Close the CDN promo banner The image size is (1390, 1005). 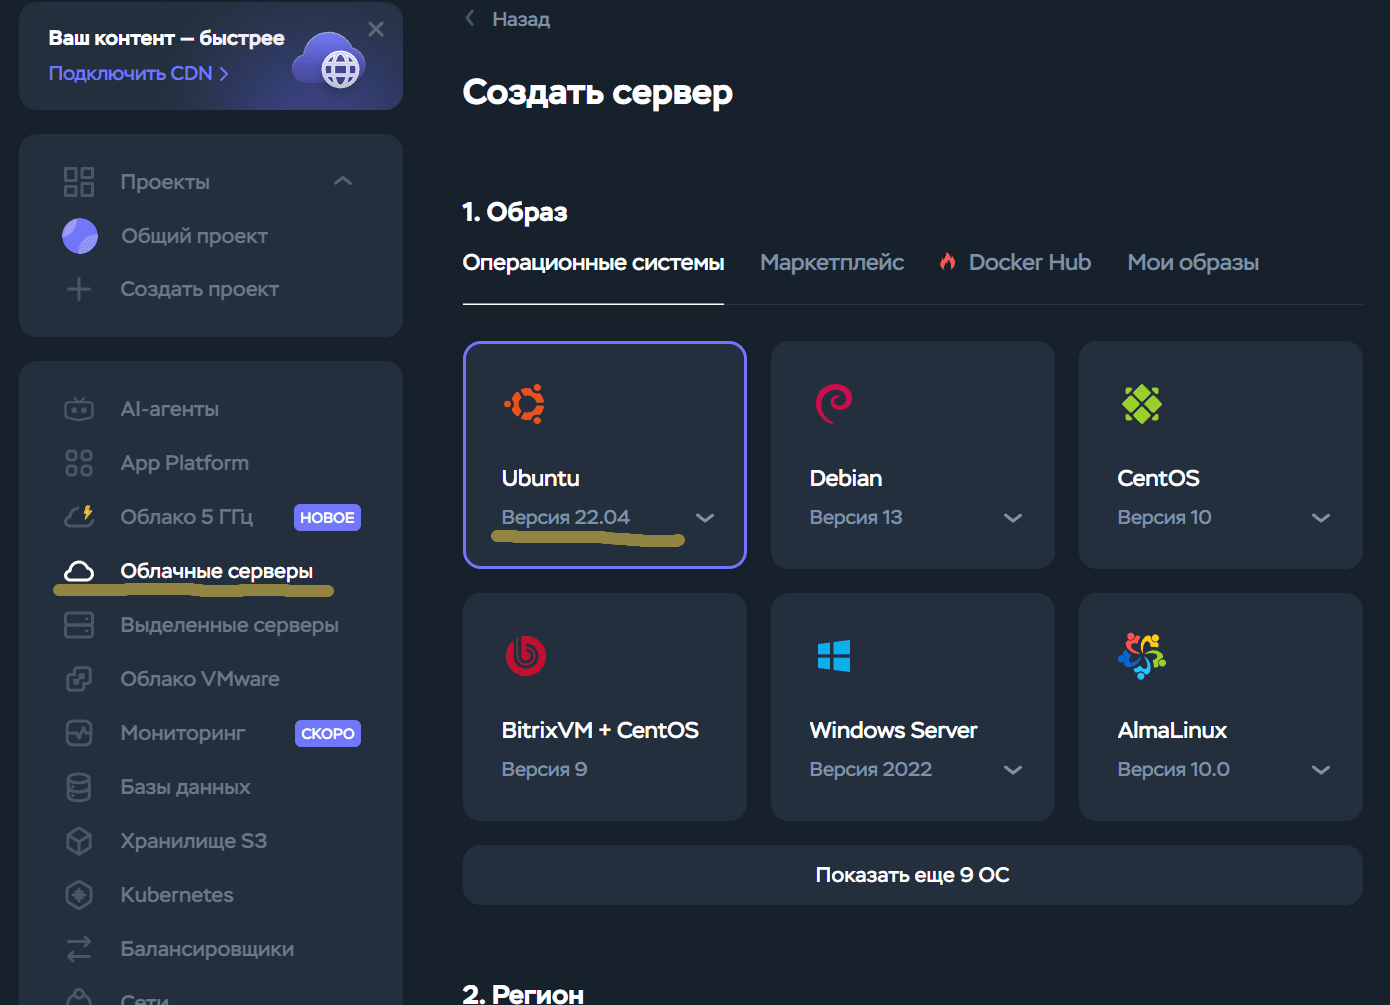(376, 29)
